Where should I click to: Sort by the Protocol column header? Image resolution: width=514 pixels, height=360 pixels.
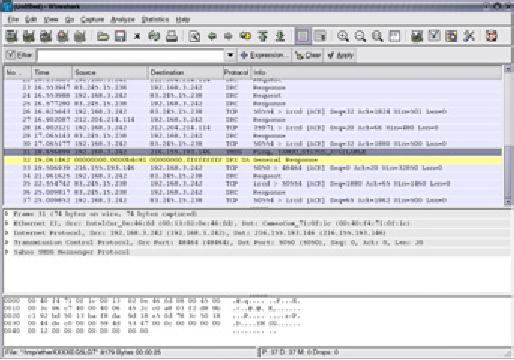click(236, 72)
